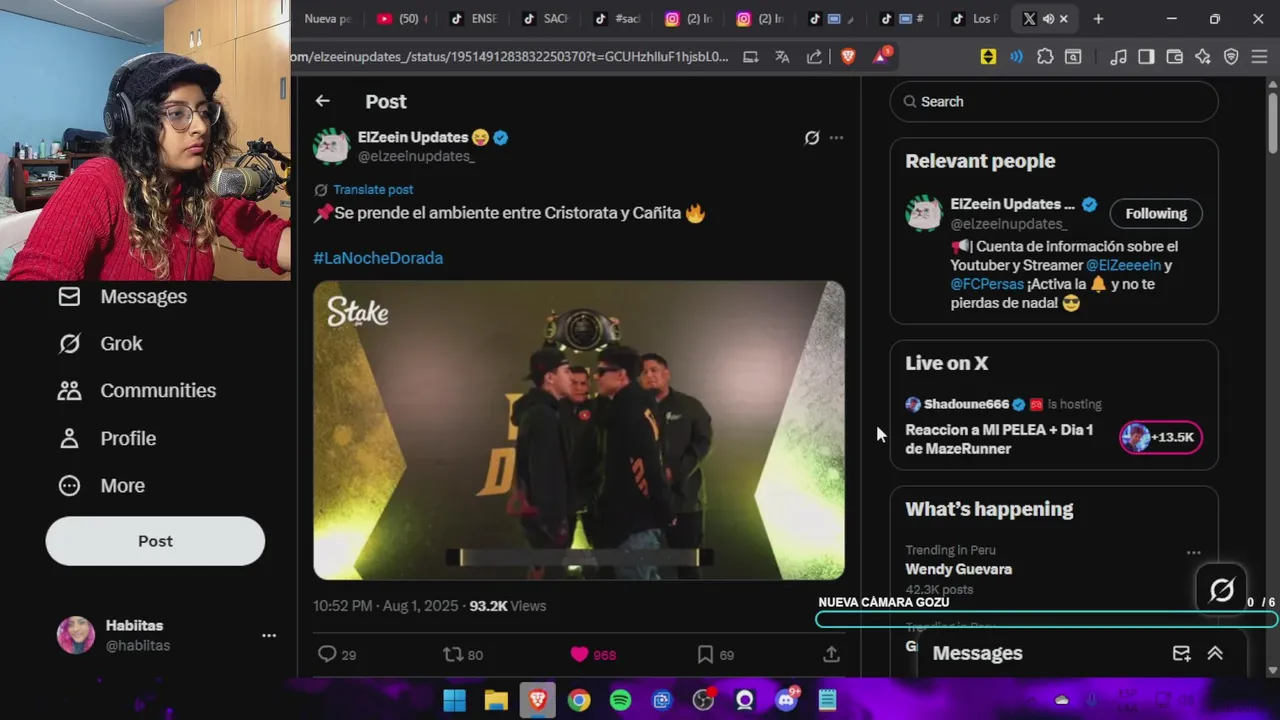
Task: Switch to the Los P TikTok tab
Action: point(974,19)
